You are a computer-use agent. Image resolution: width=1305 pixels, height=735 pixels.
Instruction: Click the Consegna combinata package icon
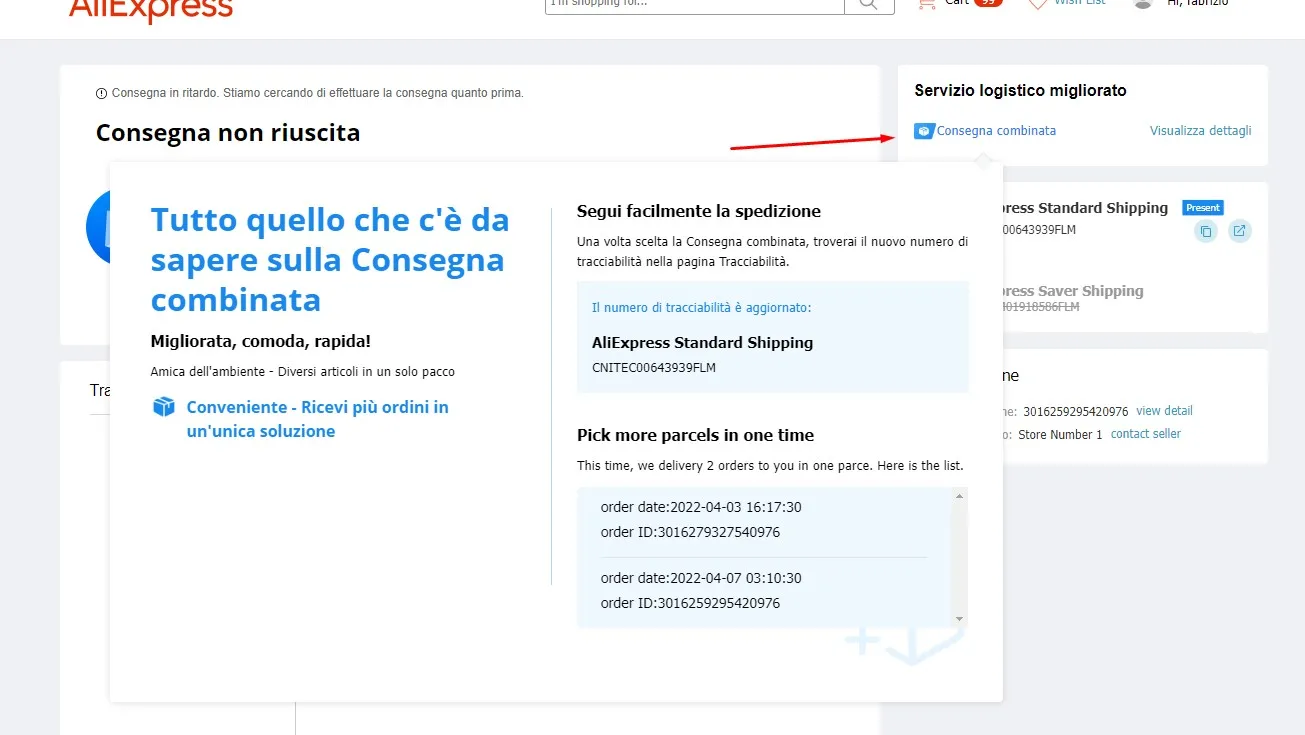point(923,131)
